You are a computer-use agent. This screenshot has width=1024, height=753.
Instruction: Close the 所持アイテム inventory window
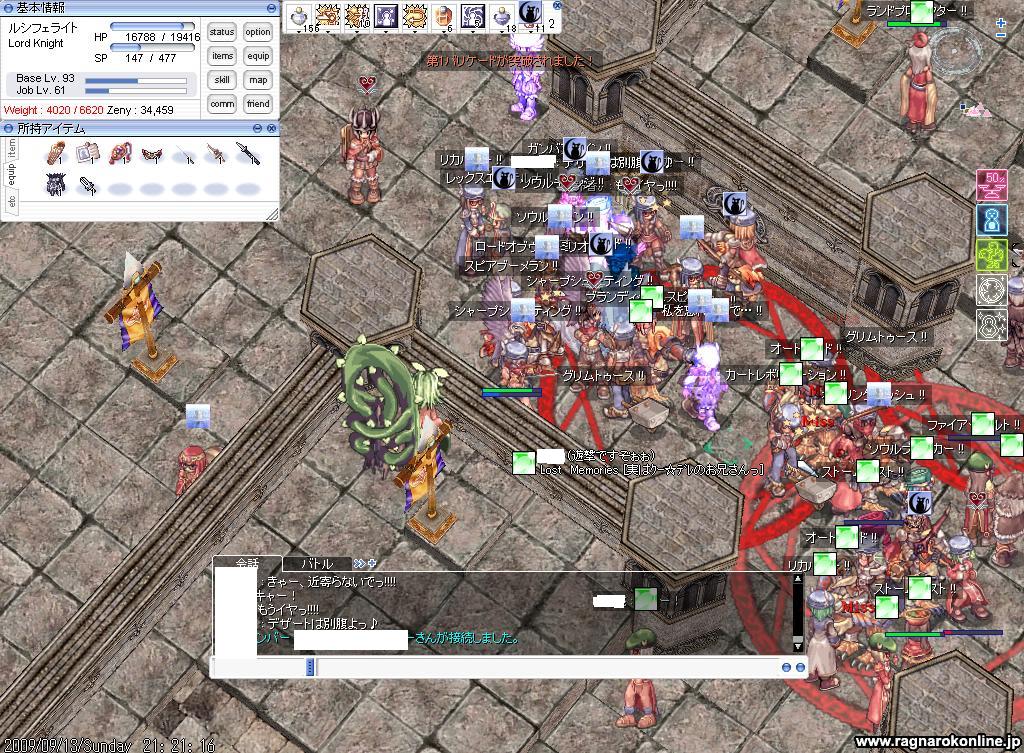click(x=272, y=129)
